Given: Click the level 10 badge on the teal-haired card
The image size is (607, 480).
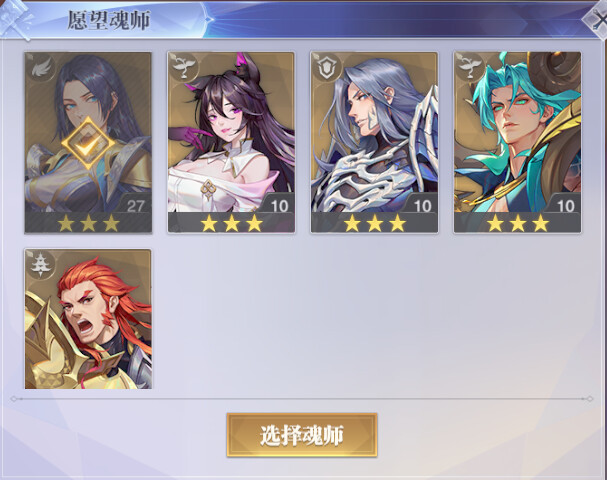Looking at the screenshot, I should click(565, 205).
